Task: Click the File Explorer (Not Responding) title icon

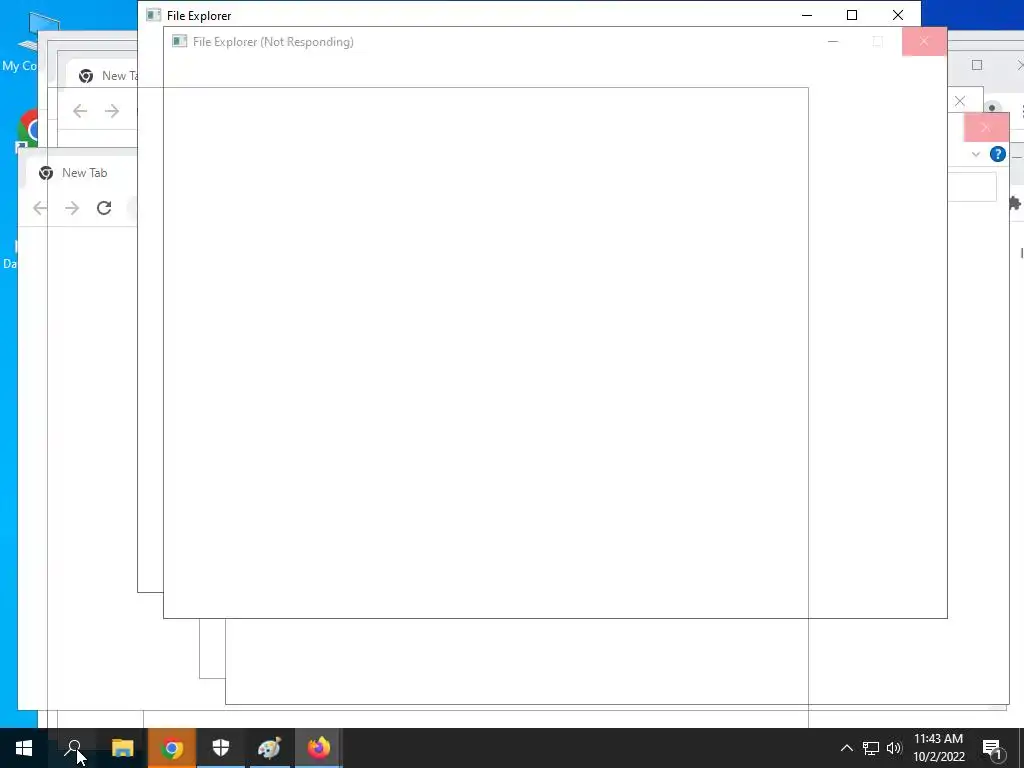Action: point(179,41)
